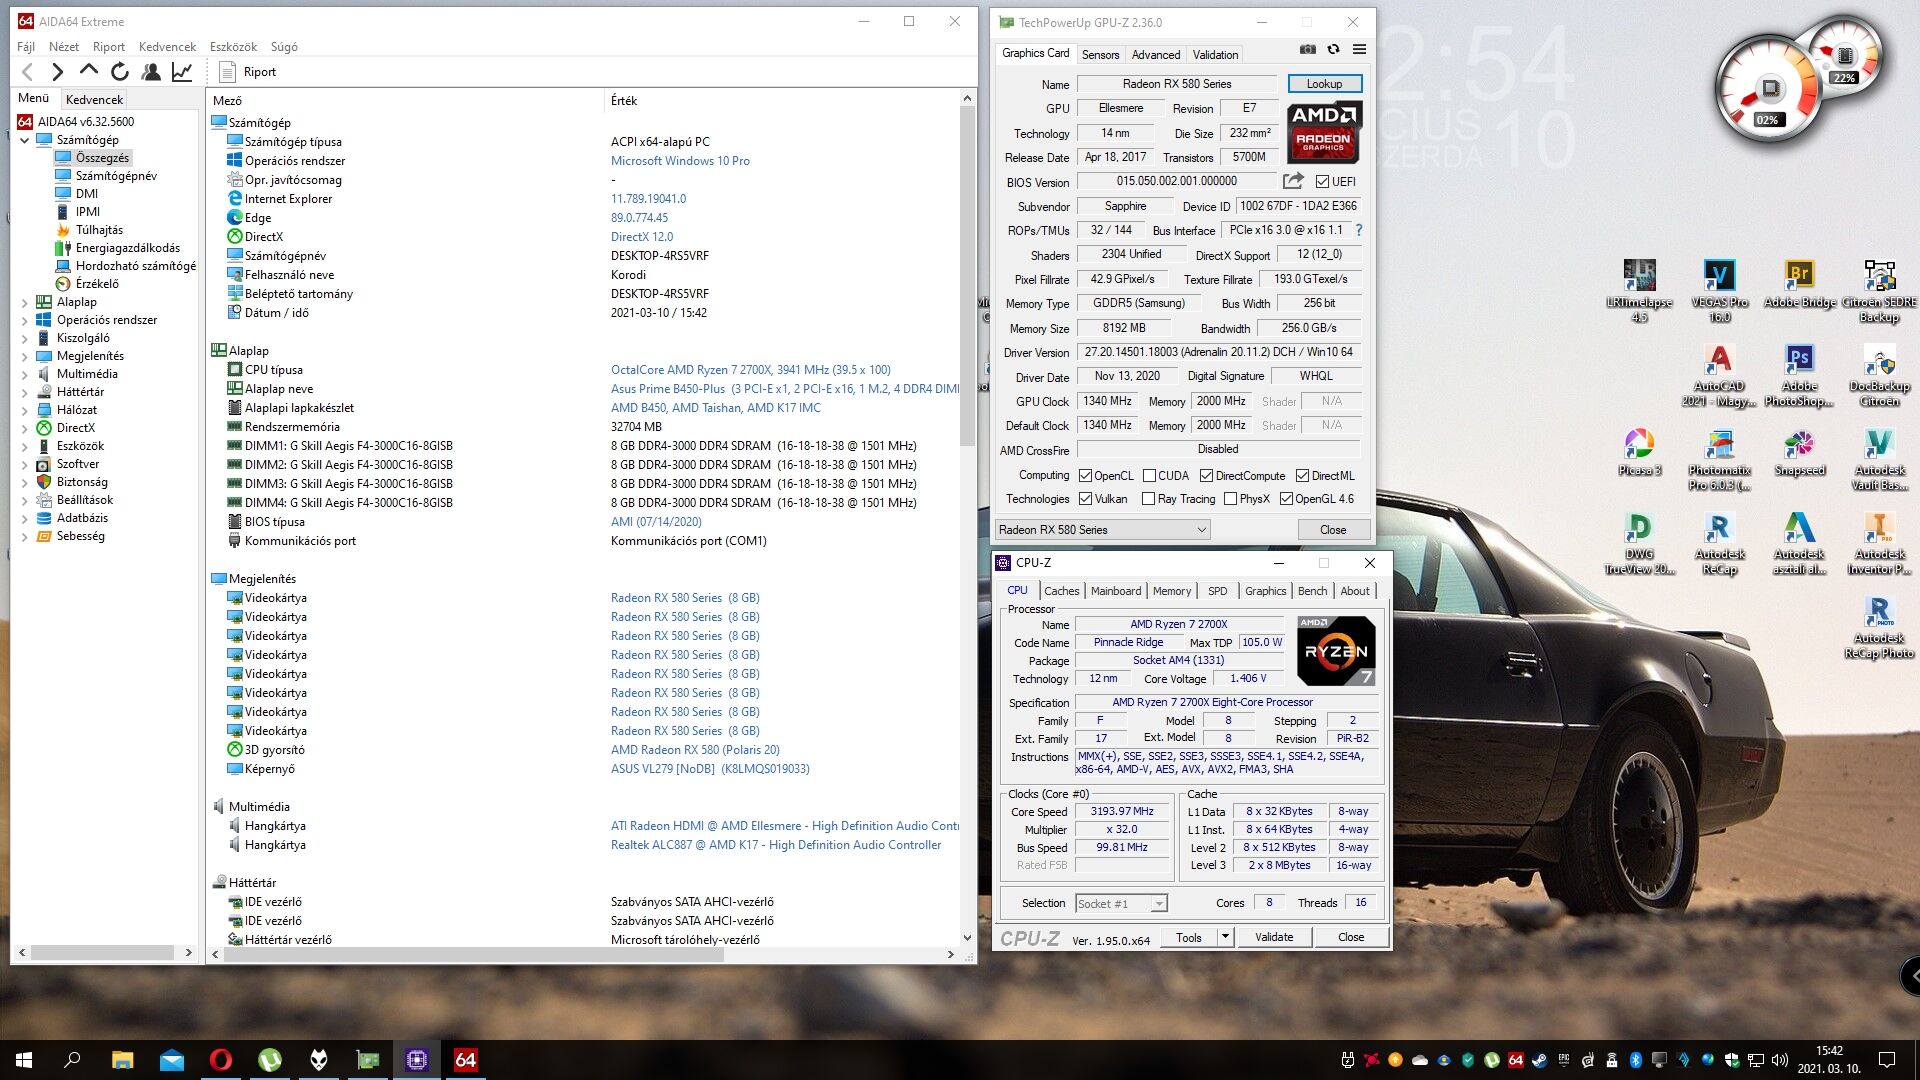
Task: Open Snapseed desktop icon
Action: click(1799, 452)
